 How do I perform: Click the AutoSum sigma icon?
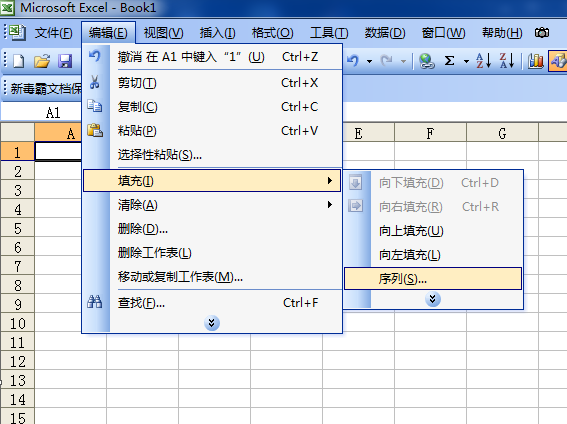click(449, 61)
